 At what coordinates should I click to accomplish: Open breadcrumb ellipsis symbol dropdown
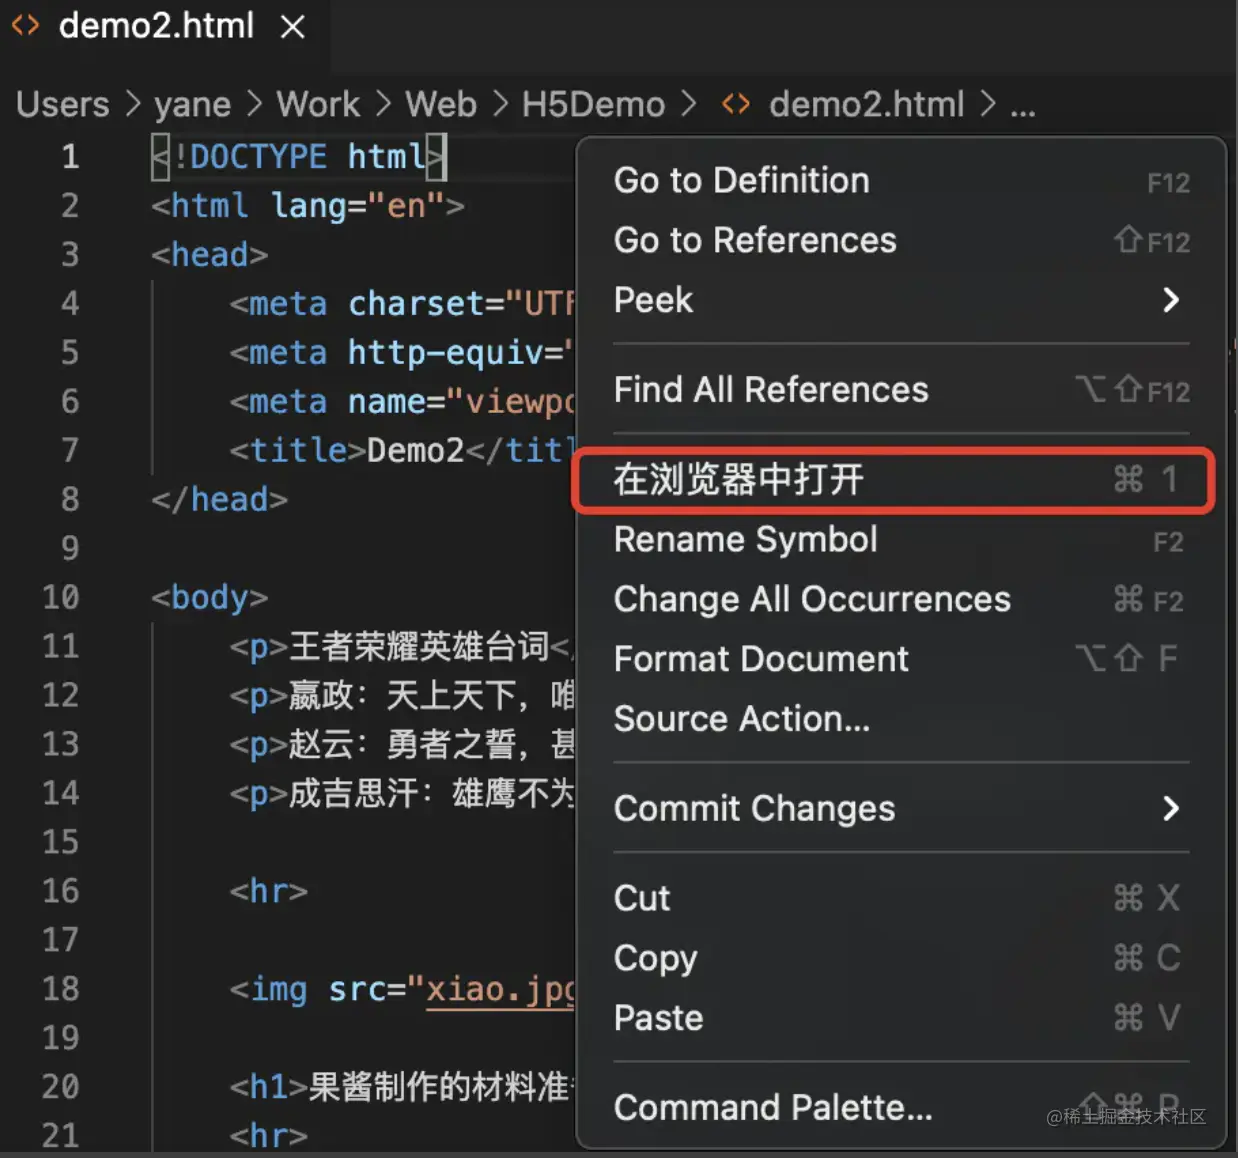[x=1023, y=105]
